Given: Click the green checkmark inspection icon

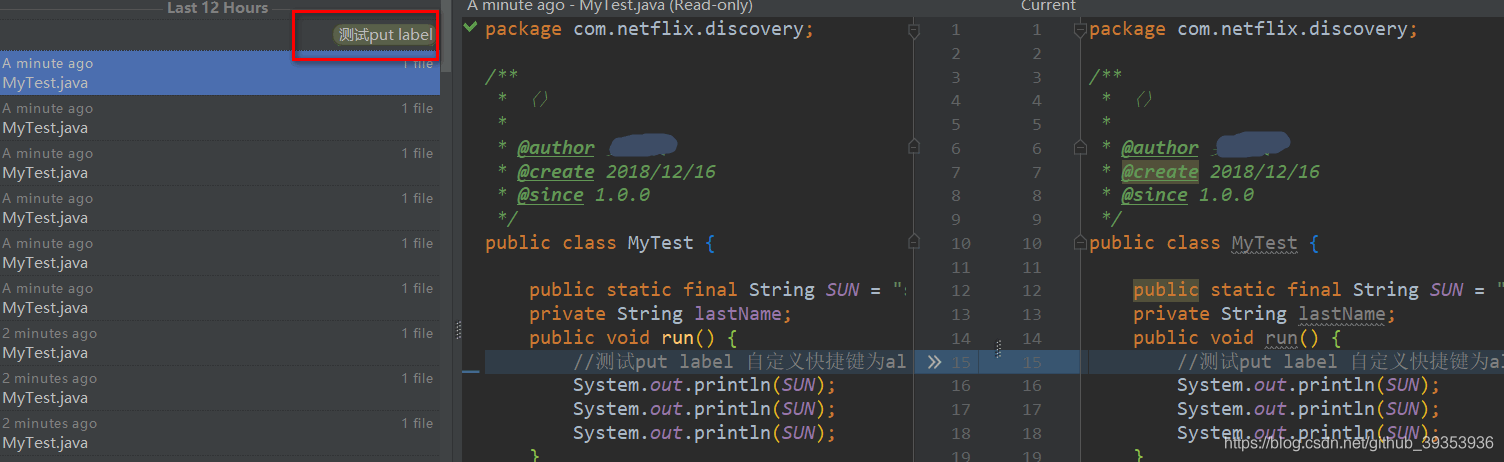Looking at the screenshot, I should coord(470,29).
